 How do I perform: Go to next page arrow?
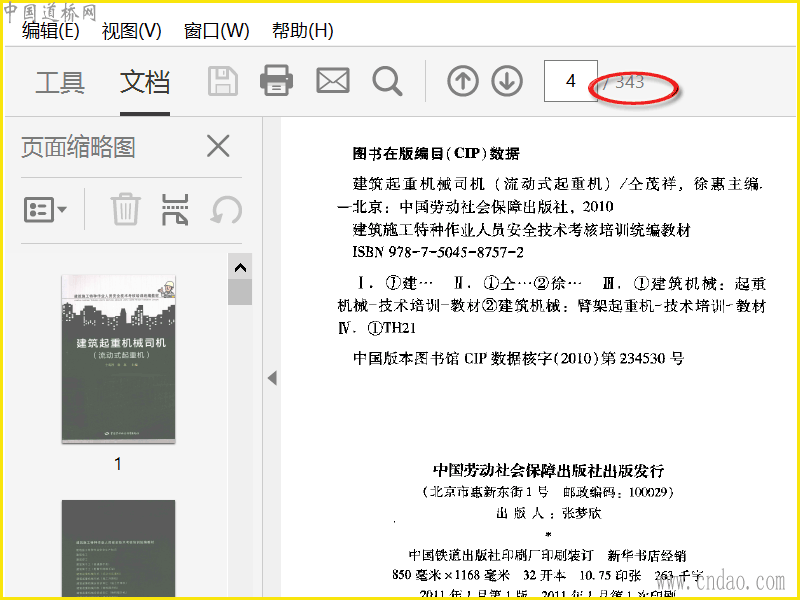507,81
